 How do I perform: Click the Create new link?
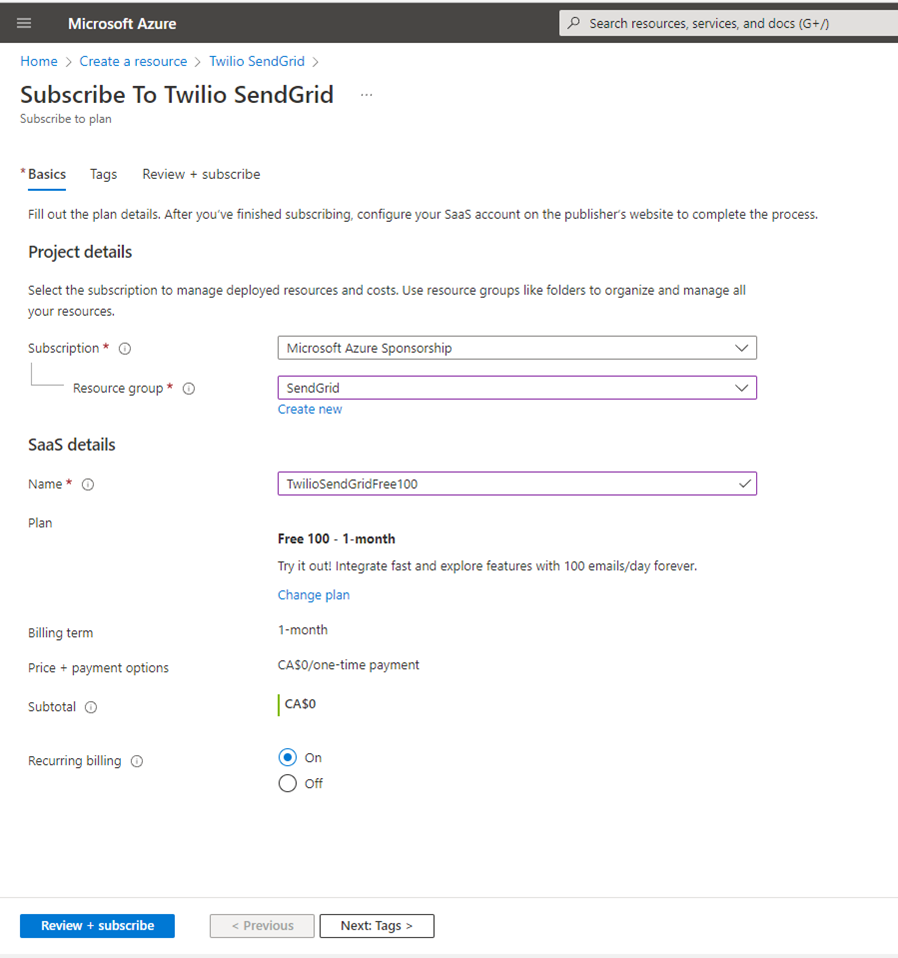(x=310, y=409)
